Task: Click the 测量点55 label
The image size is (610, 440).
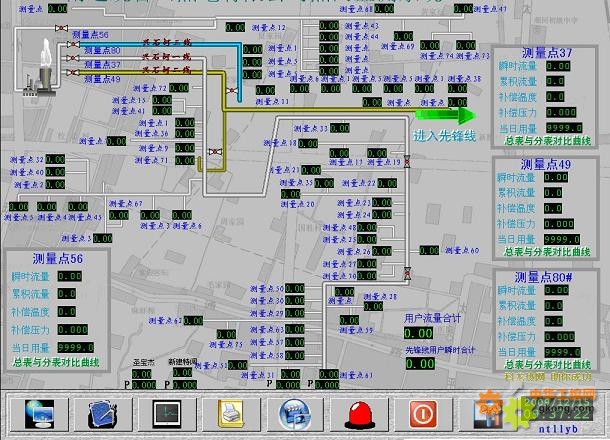Action: coord(356,330)
